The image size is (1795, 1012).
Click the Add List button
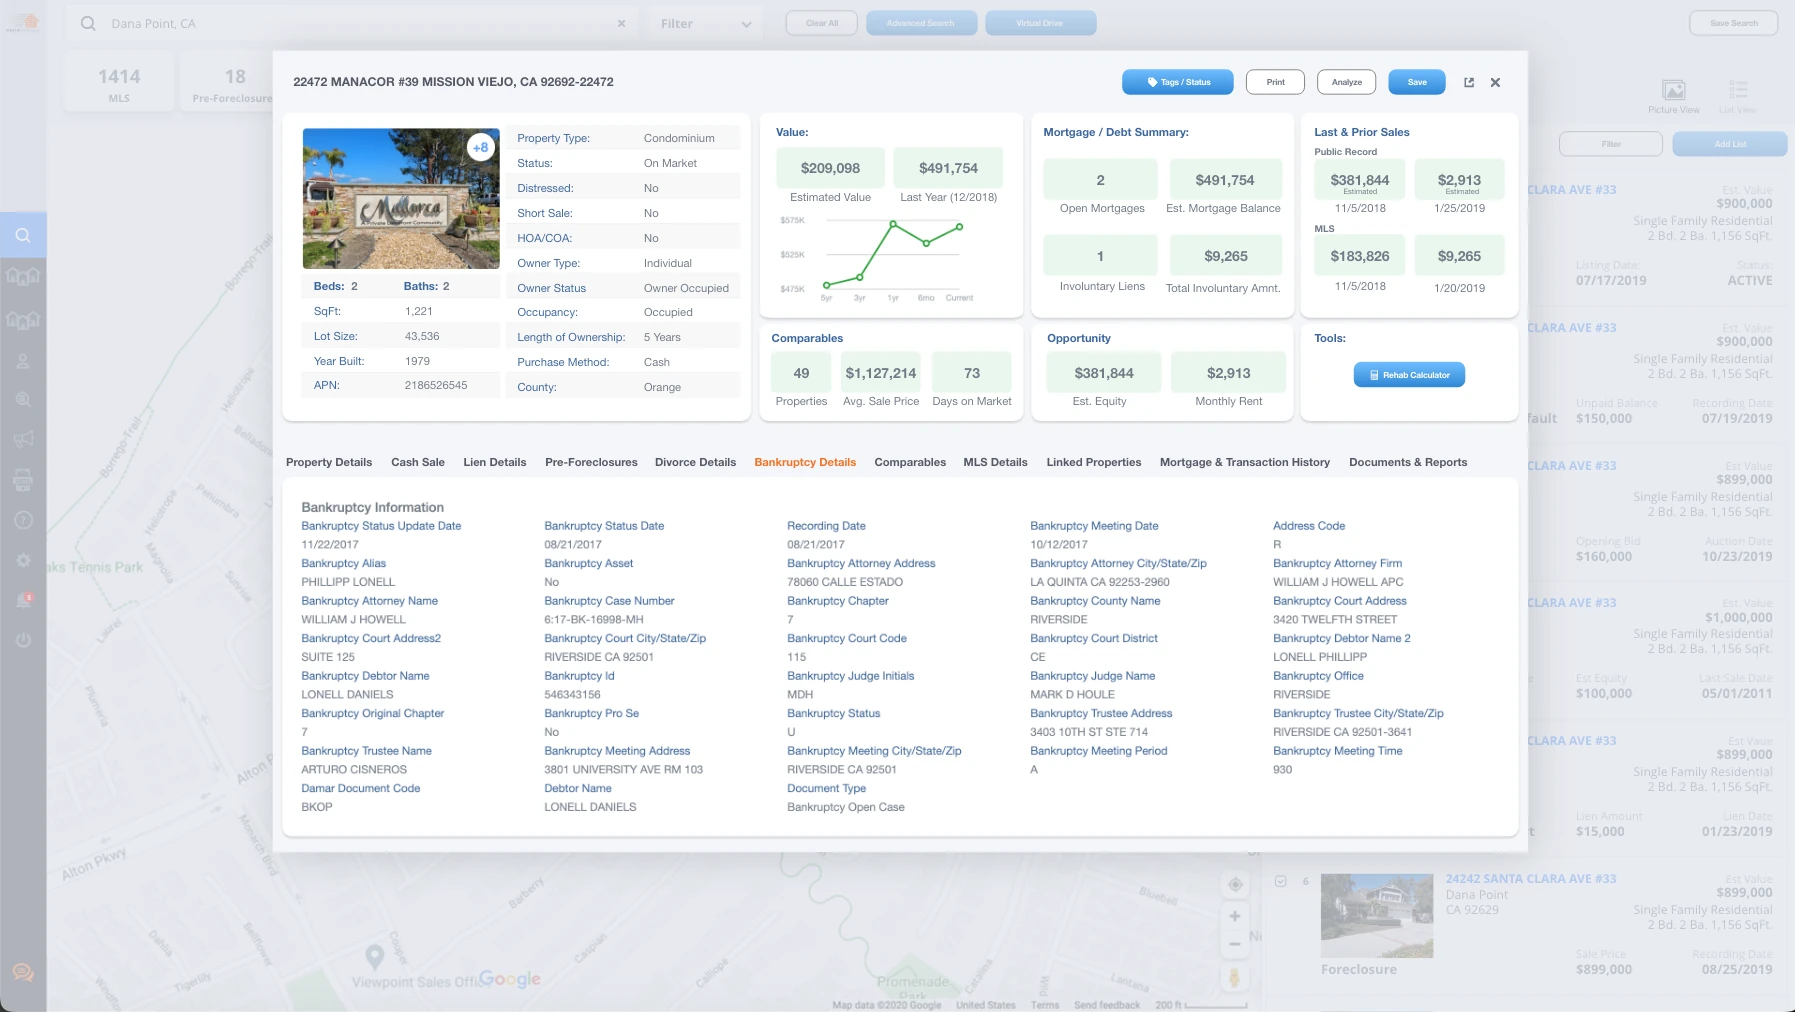click(1730, 144)
